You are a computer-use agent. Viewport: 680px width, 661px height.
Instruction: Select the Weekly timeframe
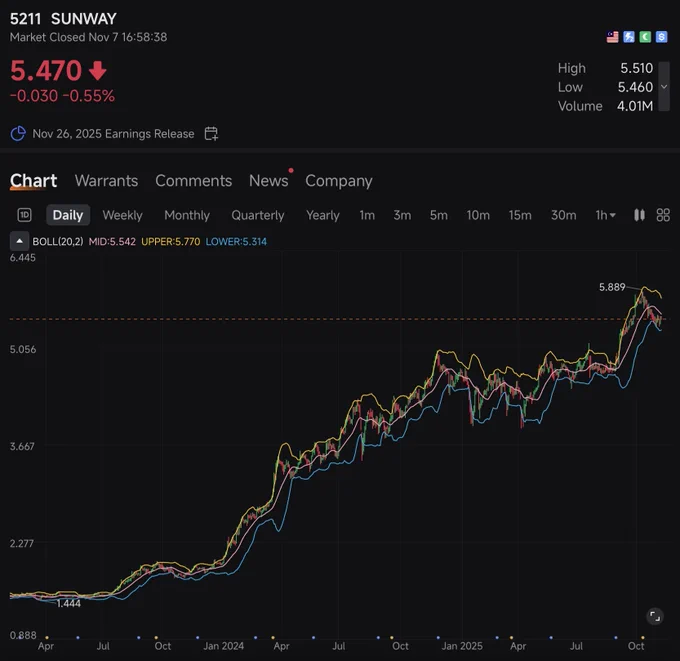click(122, 215)
